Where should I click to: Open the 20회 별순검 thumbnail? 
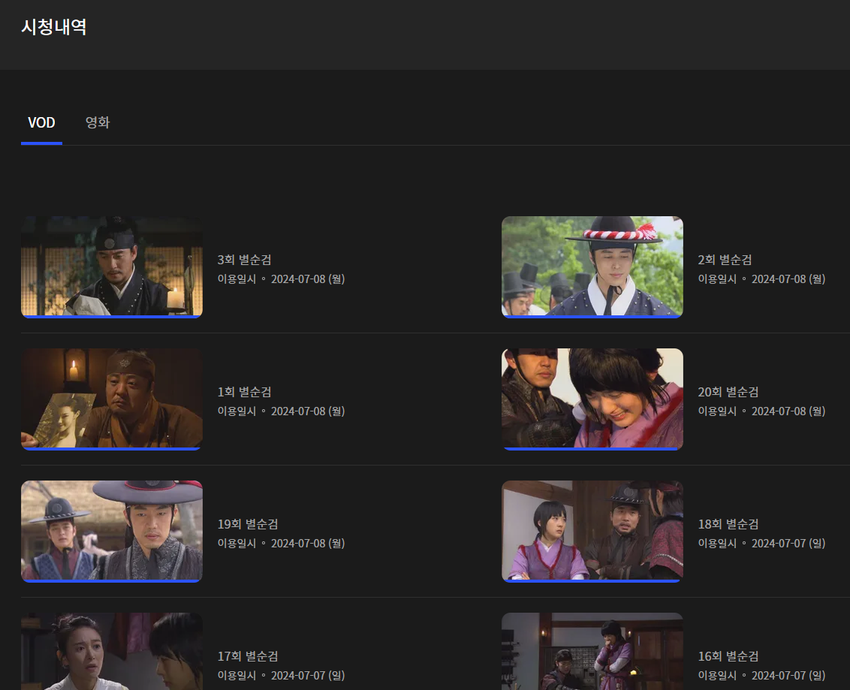[592, 399]
